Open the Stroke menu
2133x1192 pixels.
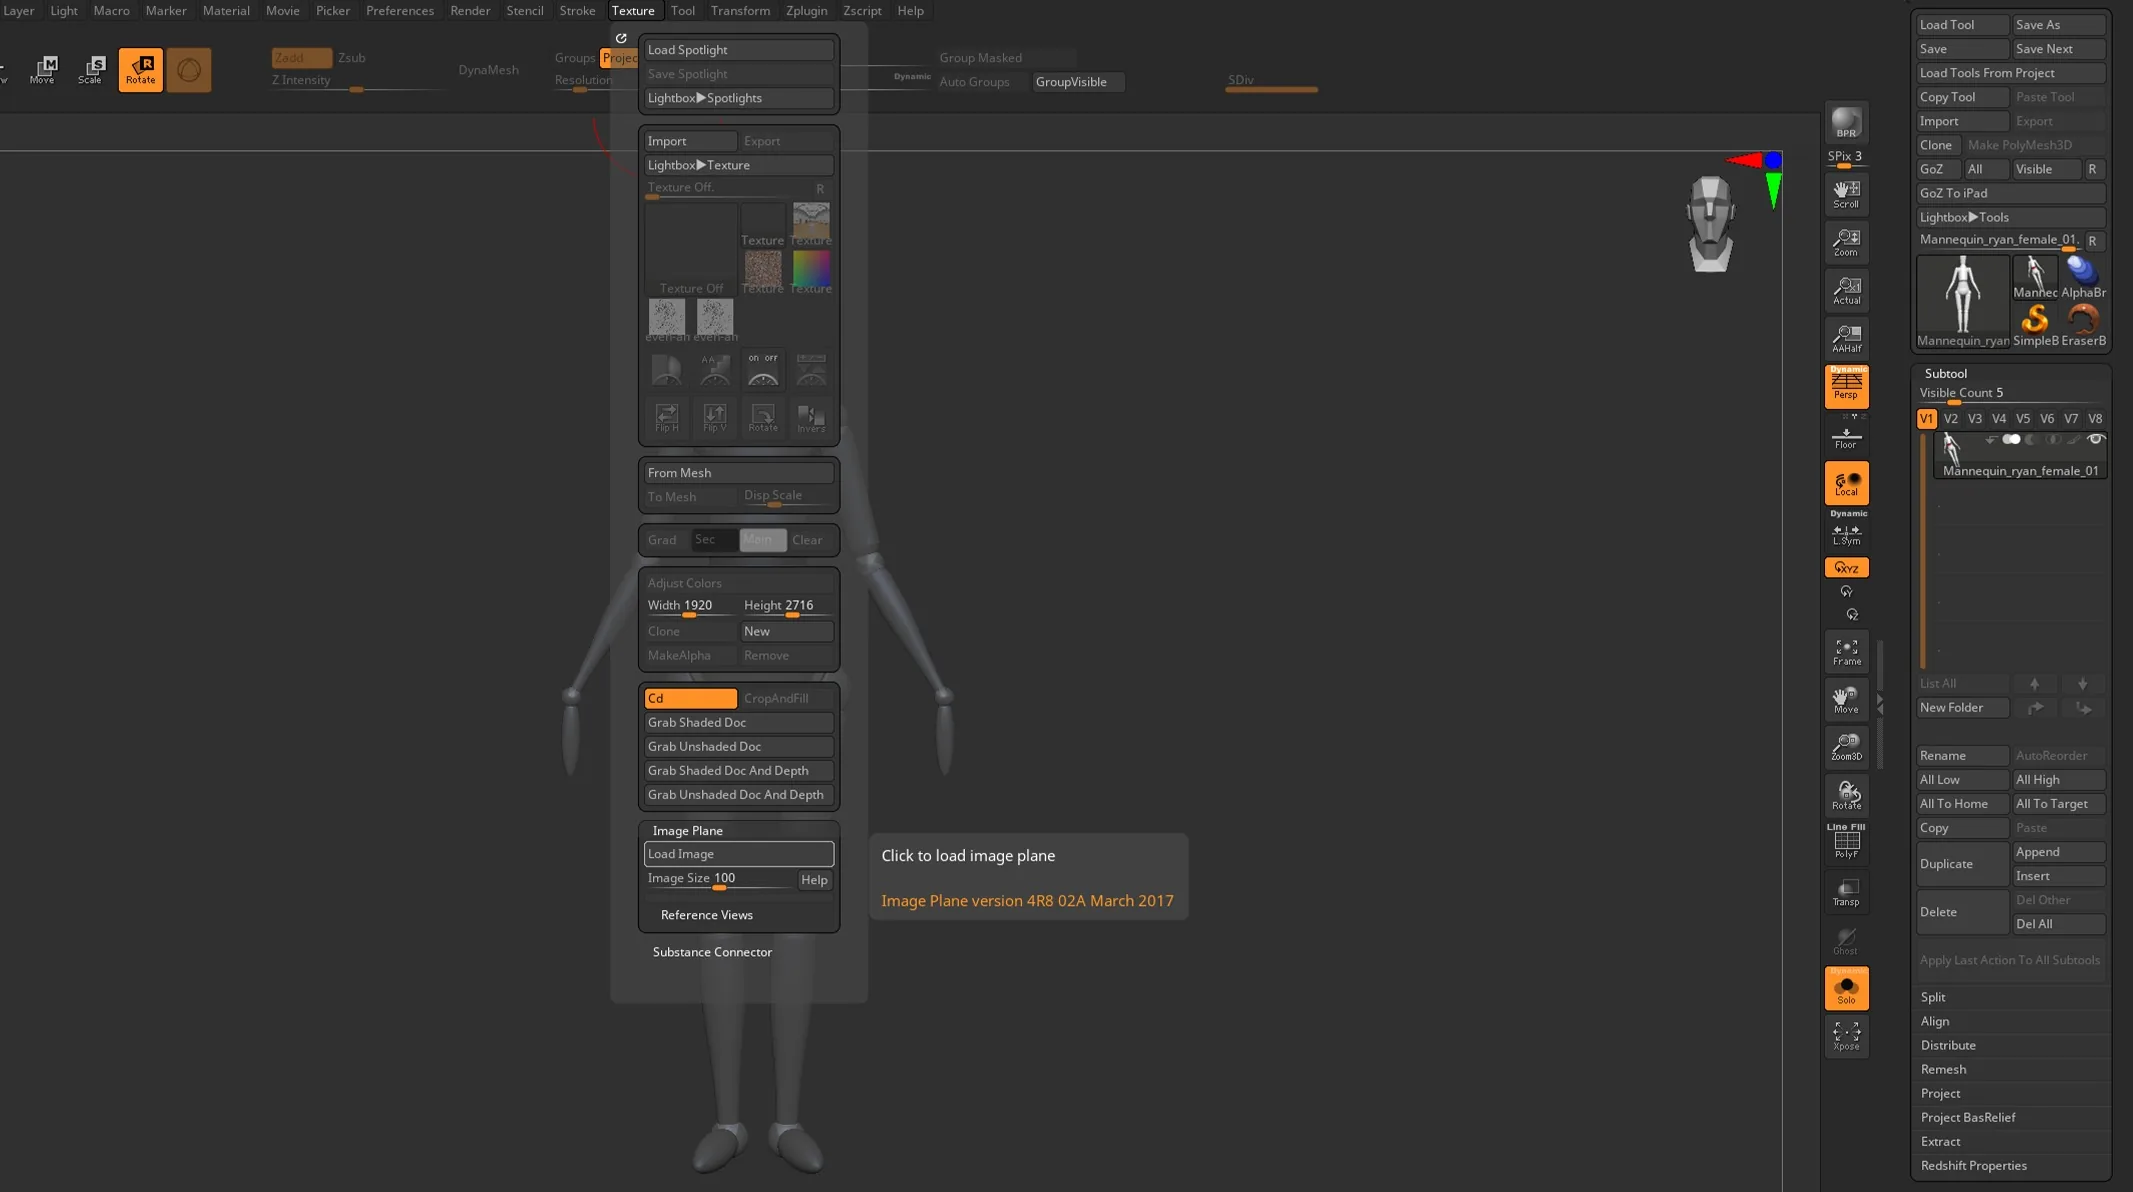click(577, 10)
